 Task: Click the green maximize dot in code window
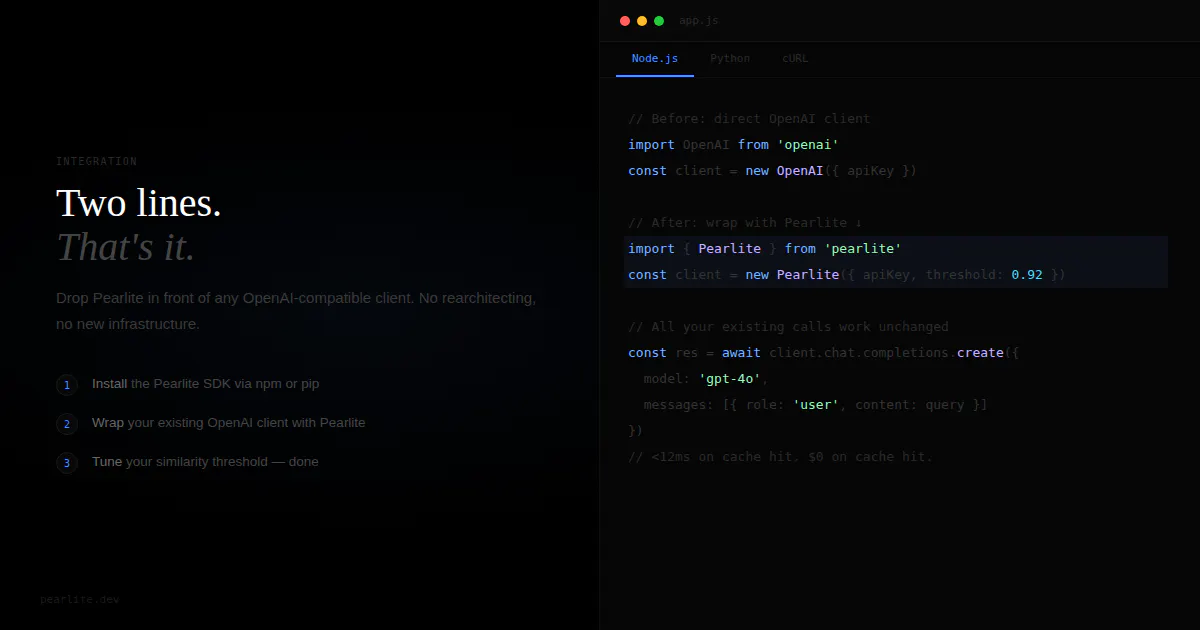[659, 21]
